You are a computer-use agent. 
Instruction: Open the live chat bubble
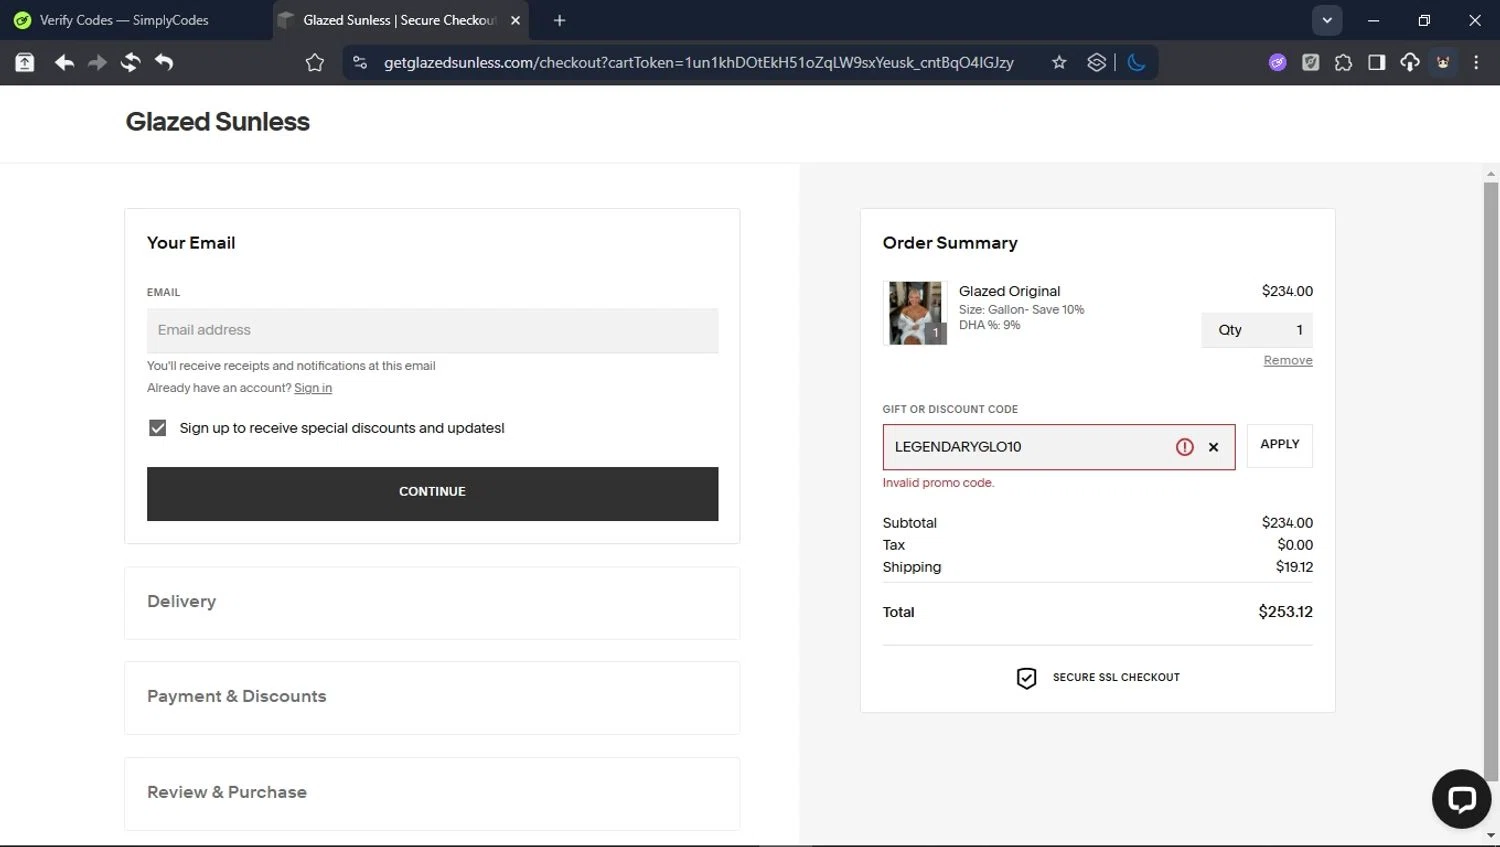pyautogui.click(x=1461, y=798)
